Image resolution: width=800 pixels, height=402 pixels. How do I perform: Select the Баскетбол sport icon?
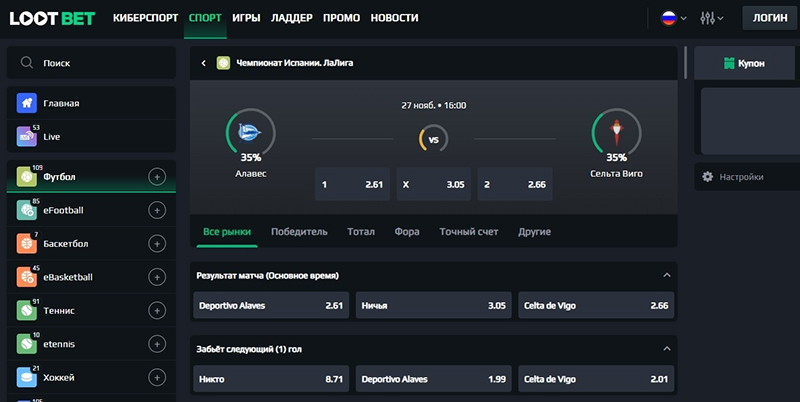click(x=27, y=243)
